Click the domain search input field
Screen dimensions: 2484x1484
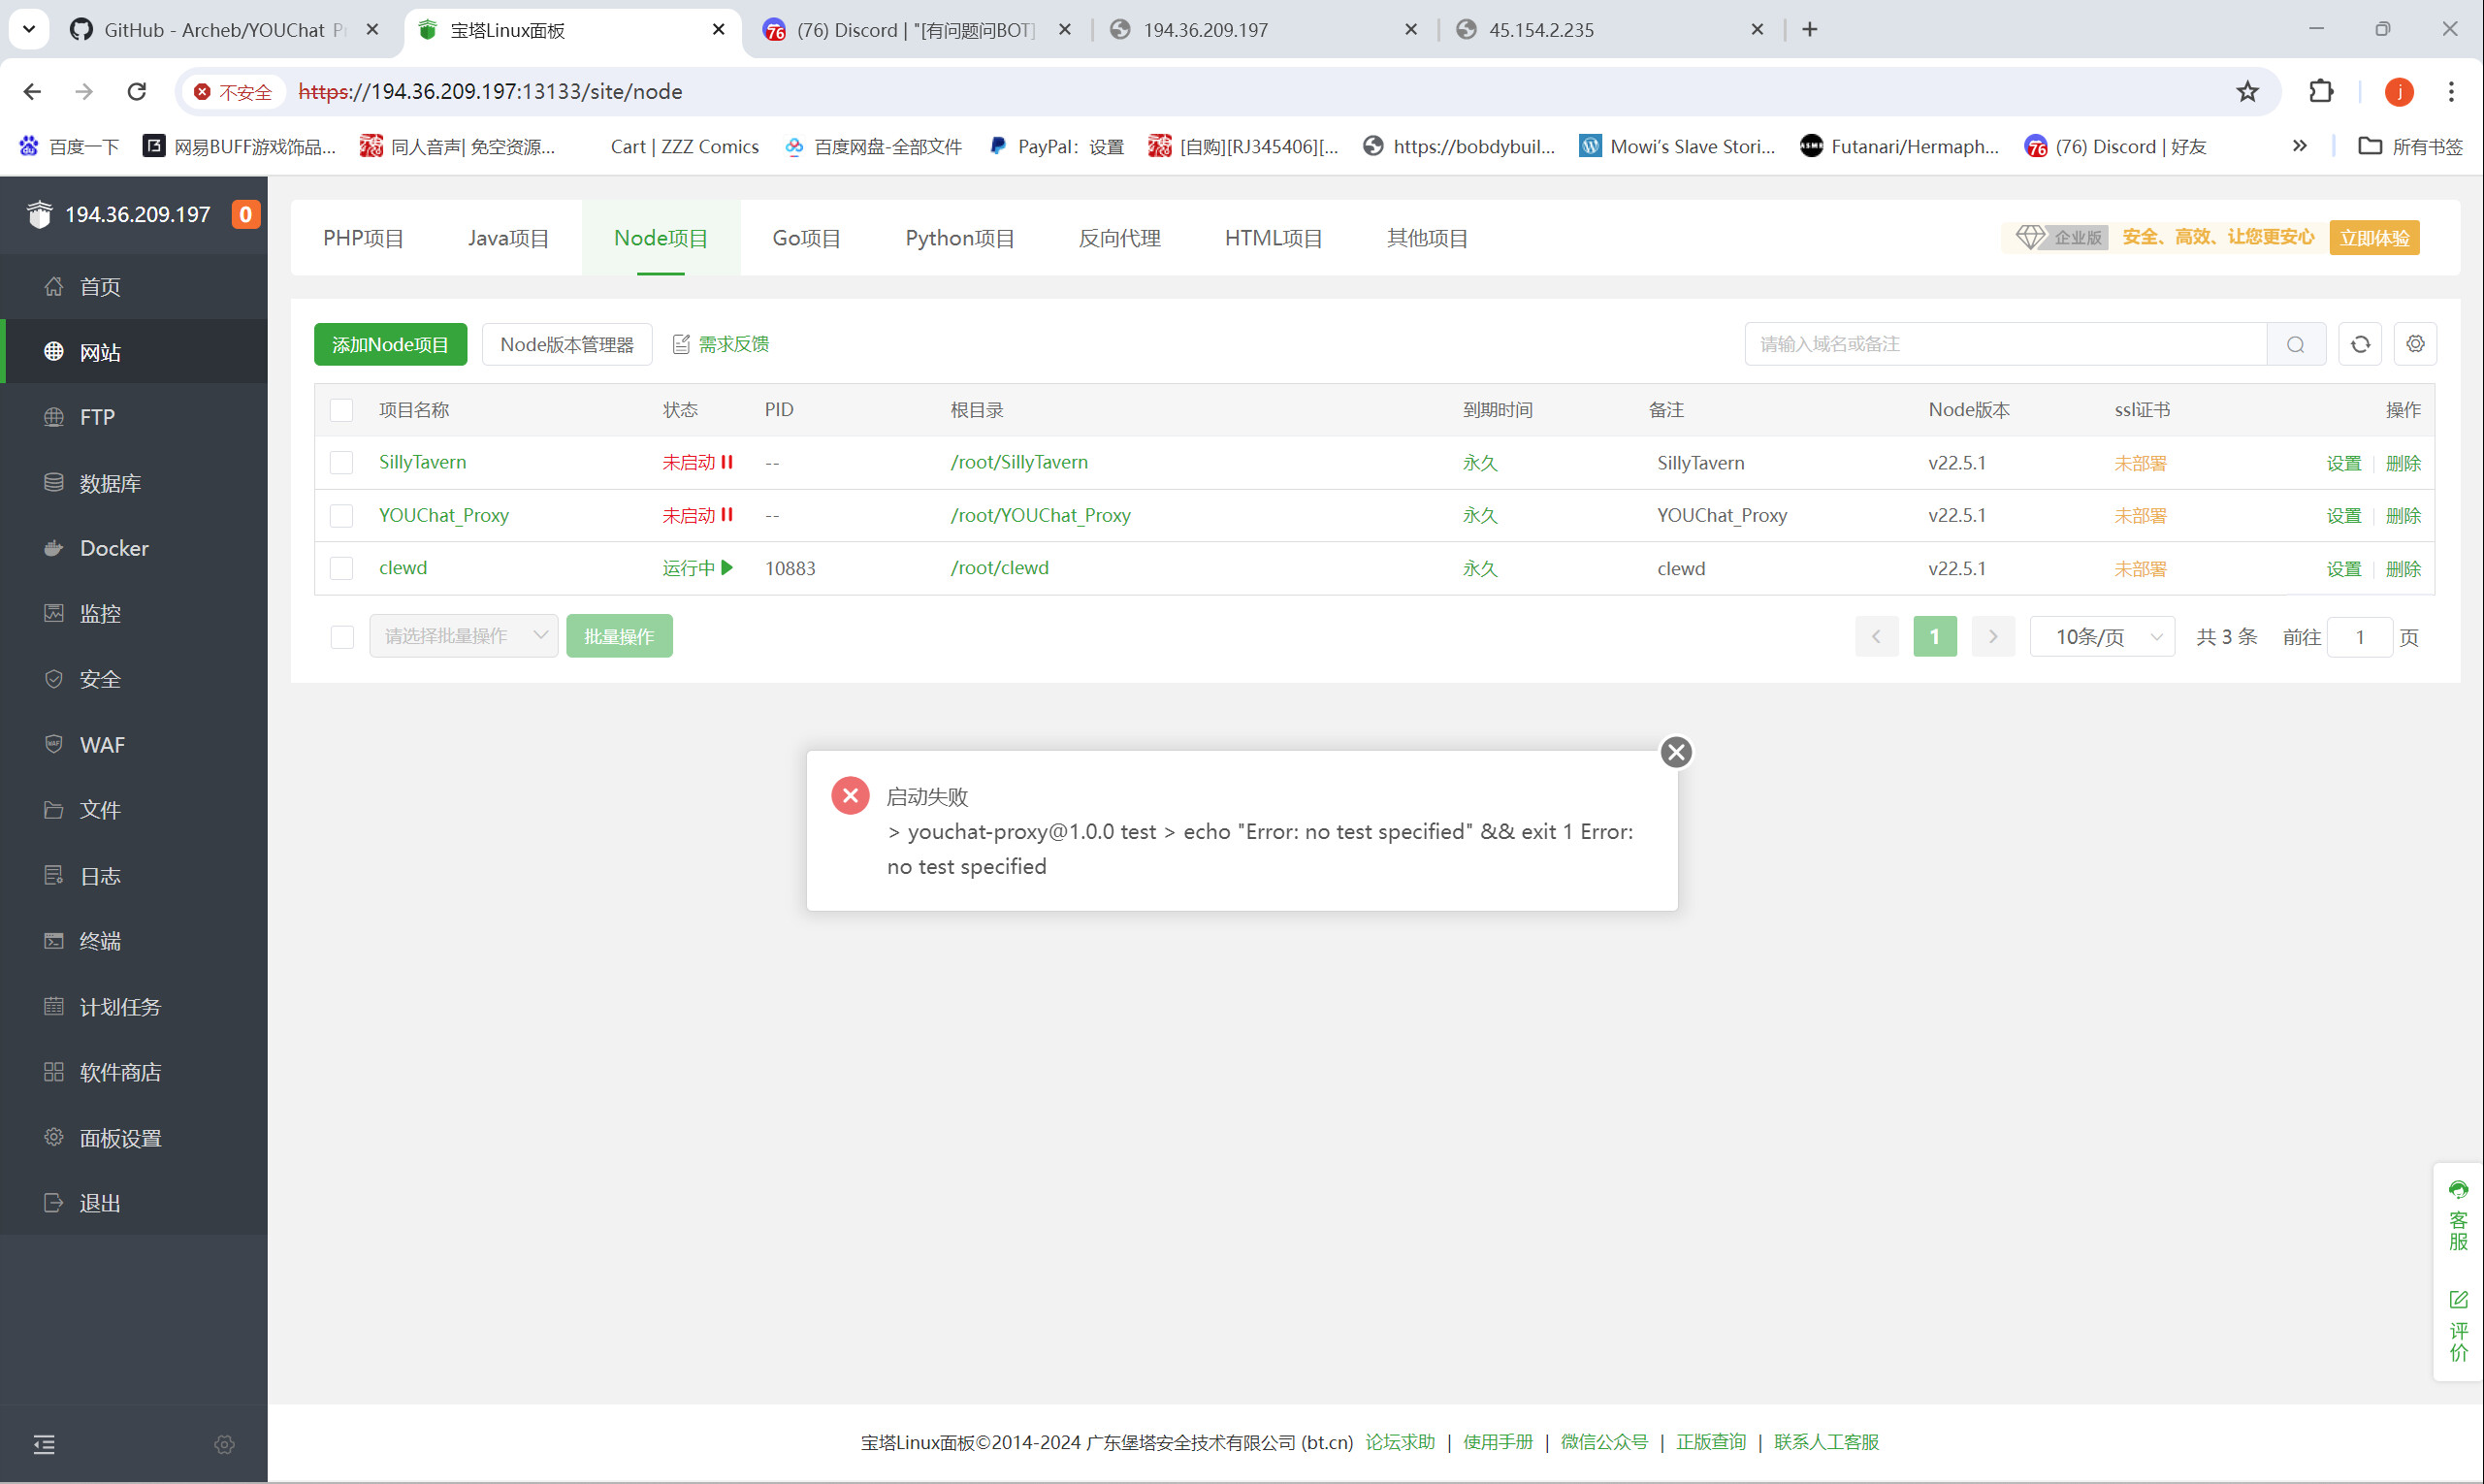pos(2004,344)
